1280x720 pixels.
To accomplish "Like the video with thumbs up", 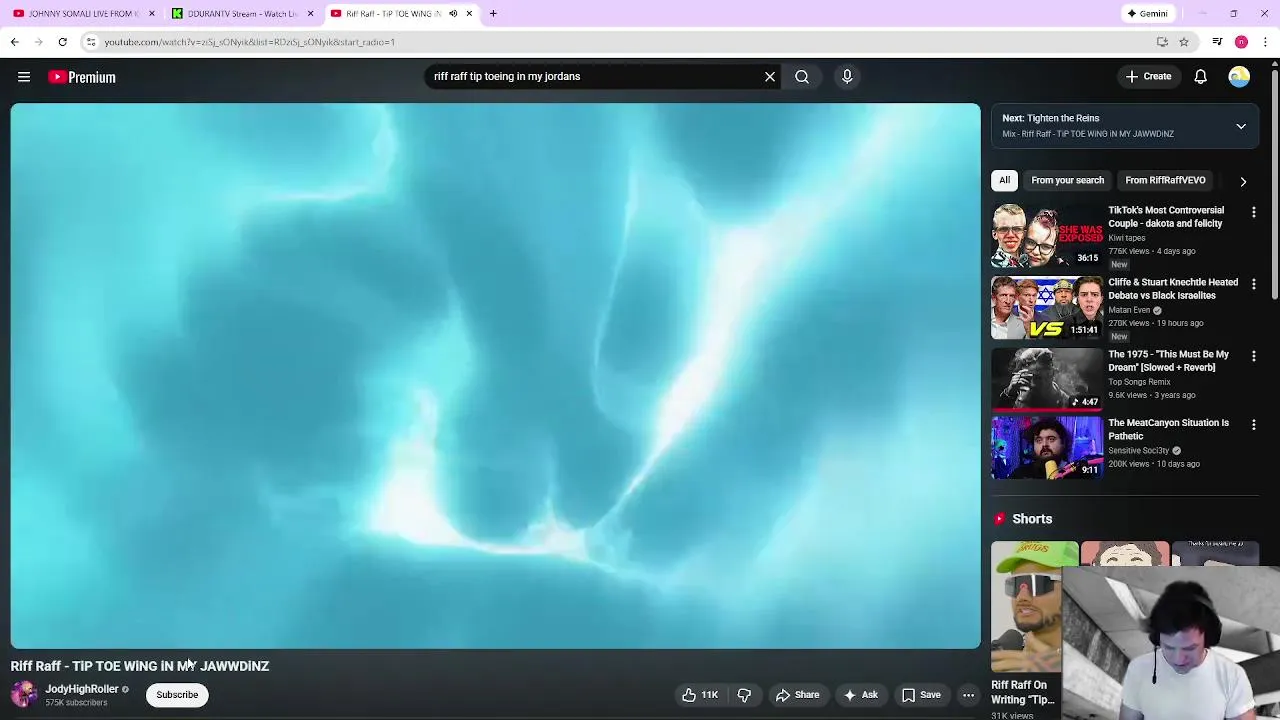I will pyautogui.click(x=700, y=695).
